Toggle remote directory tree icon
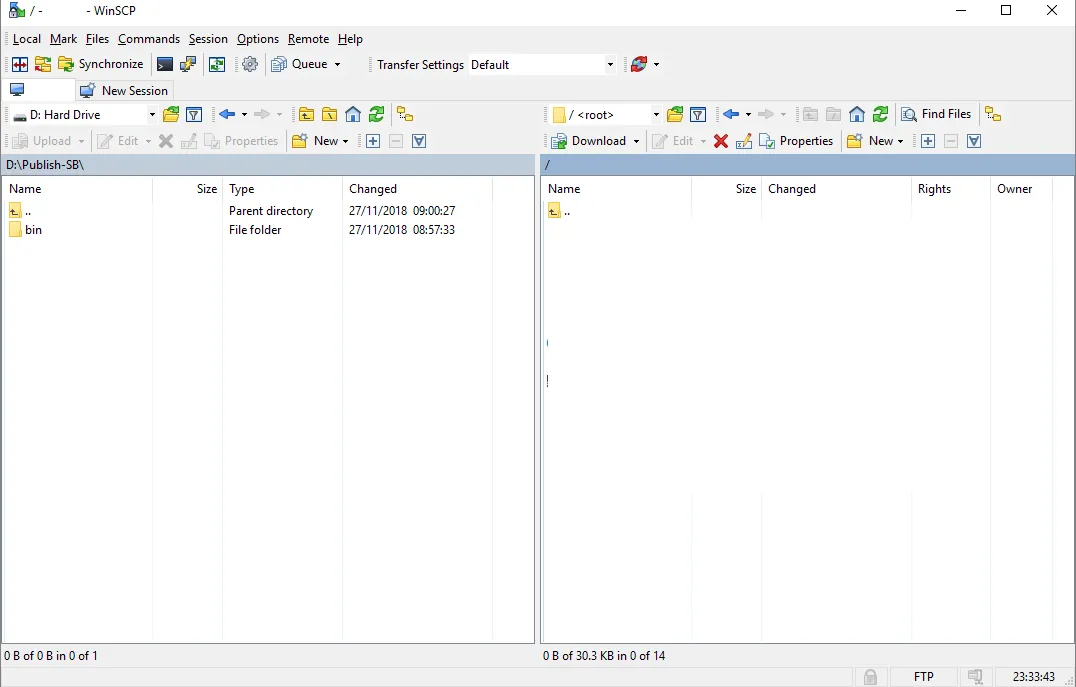The height and width of the screenshot is (687, 1076). click(x=993, y=115)
